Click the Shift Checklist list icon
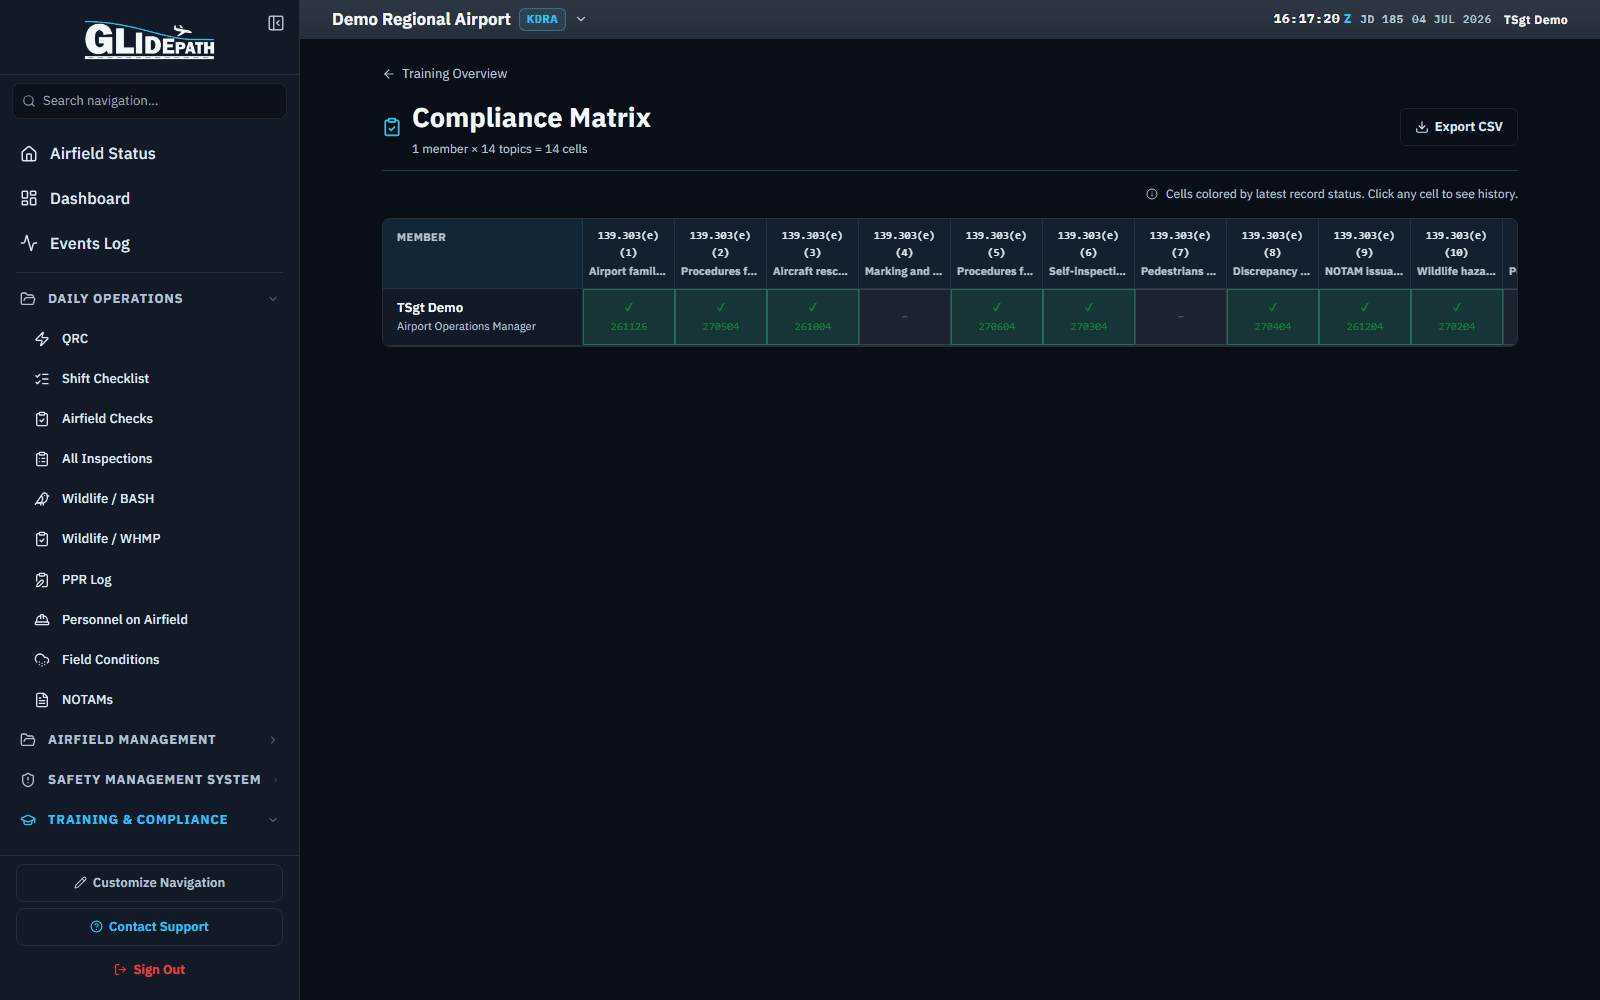Screen dimensions: 1600x1000 point(42,379)
